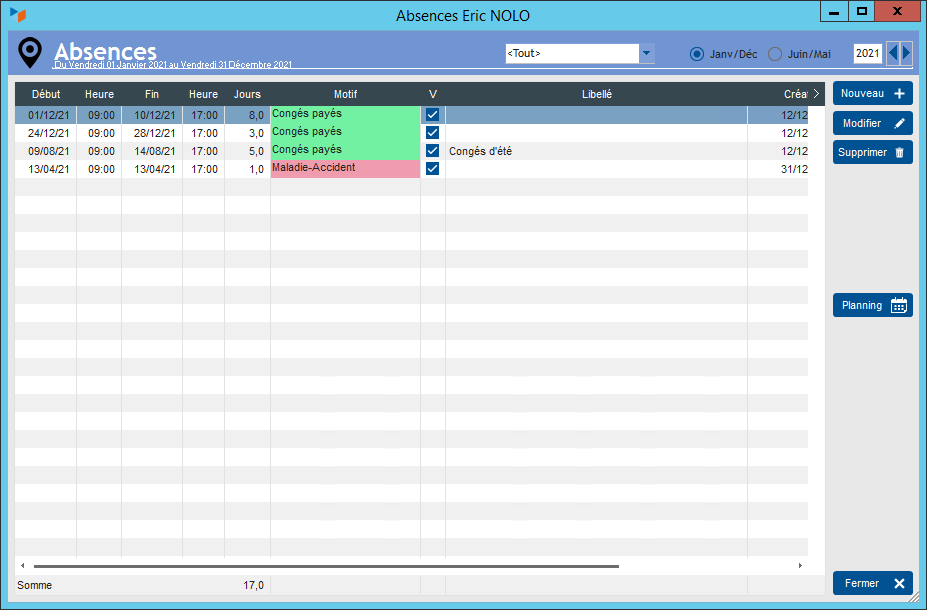Sort by the Motif column header

point(345,94)
